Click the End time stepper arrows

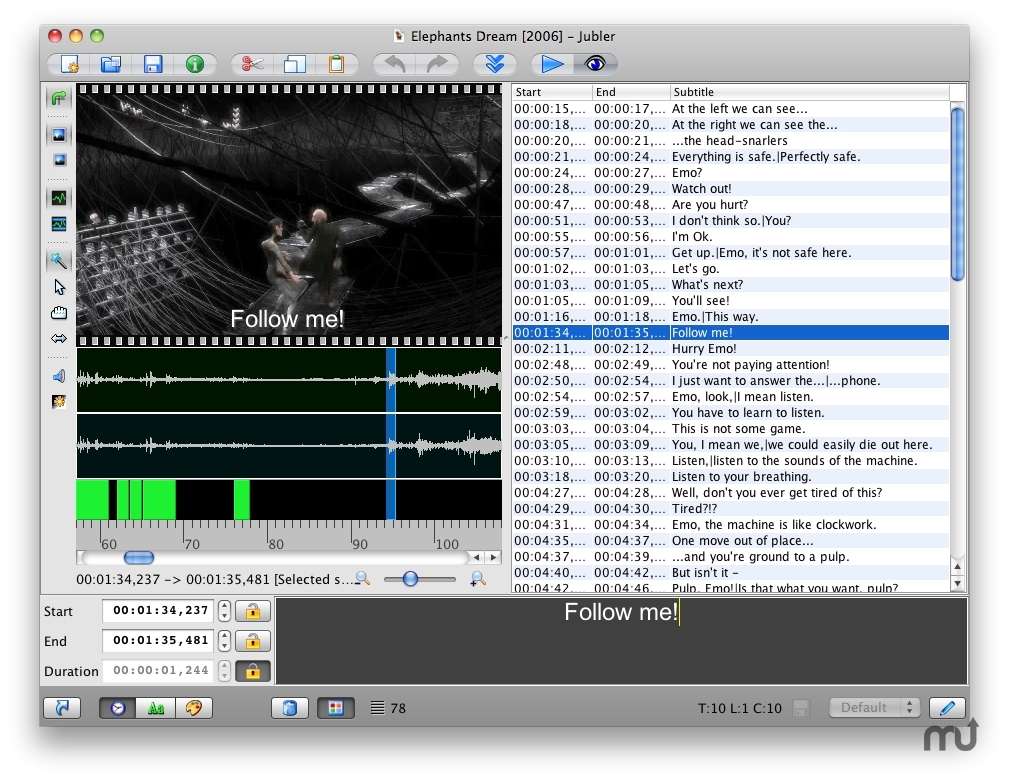click(224, 641)
